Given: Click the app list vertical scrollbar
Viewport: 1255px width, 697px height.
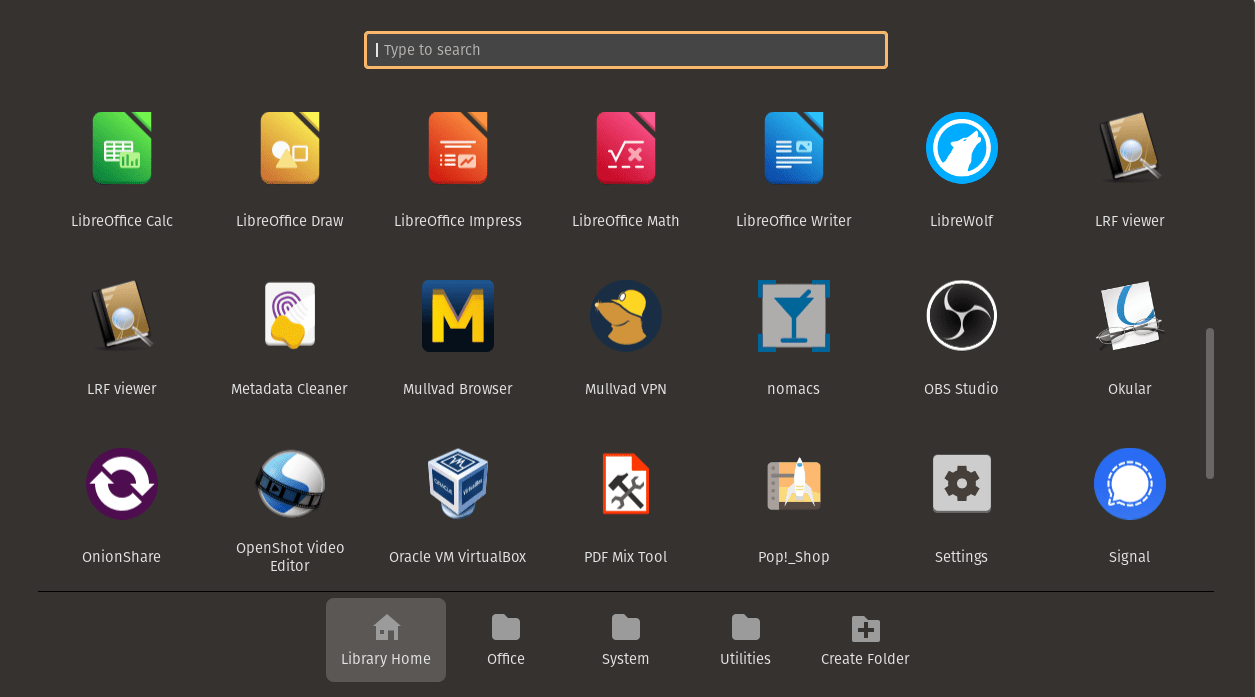Looking at the screenshot, I should (x=1210, y=403).
